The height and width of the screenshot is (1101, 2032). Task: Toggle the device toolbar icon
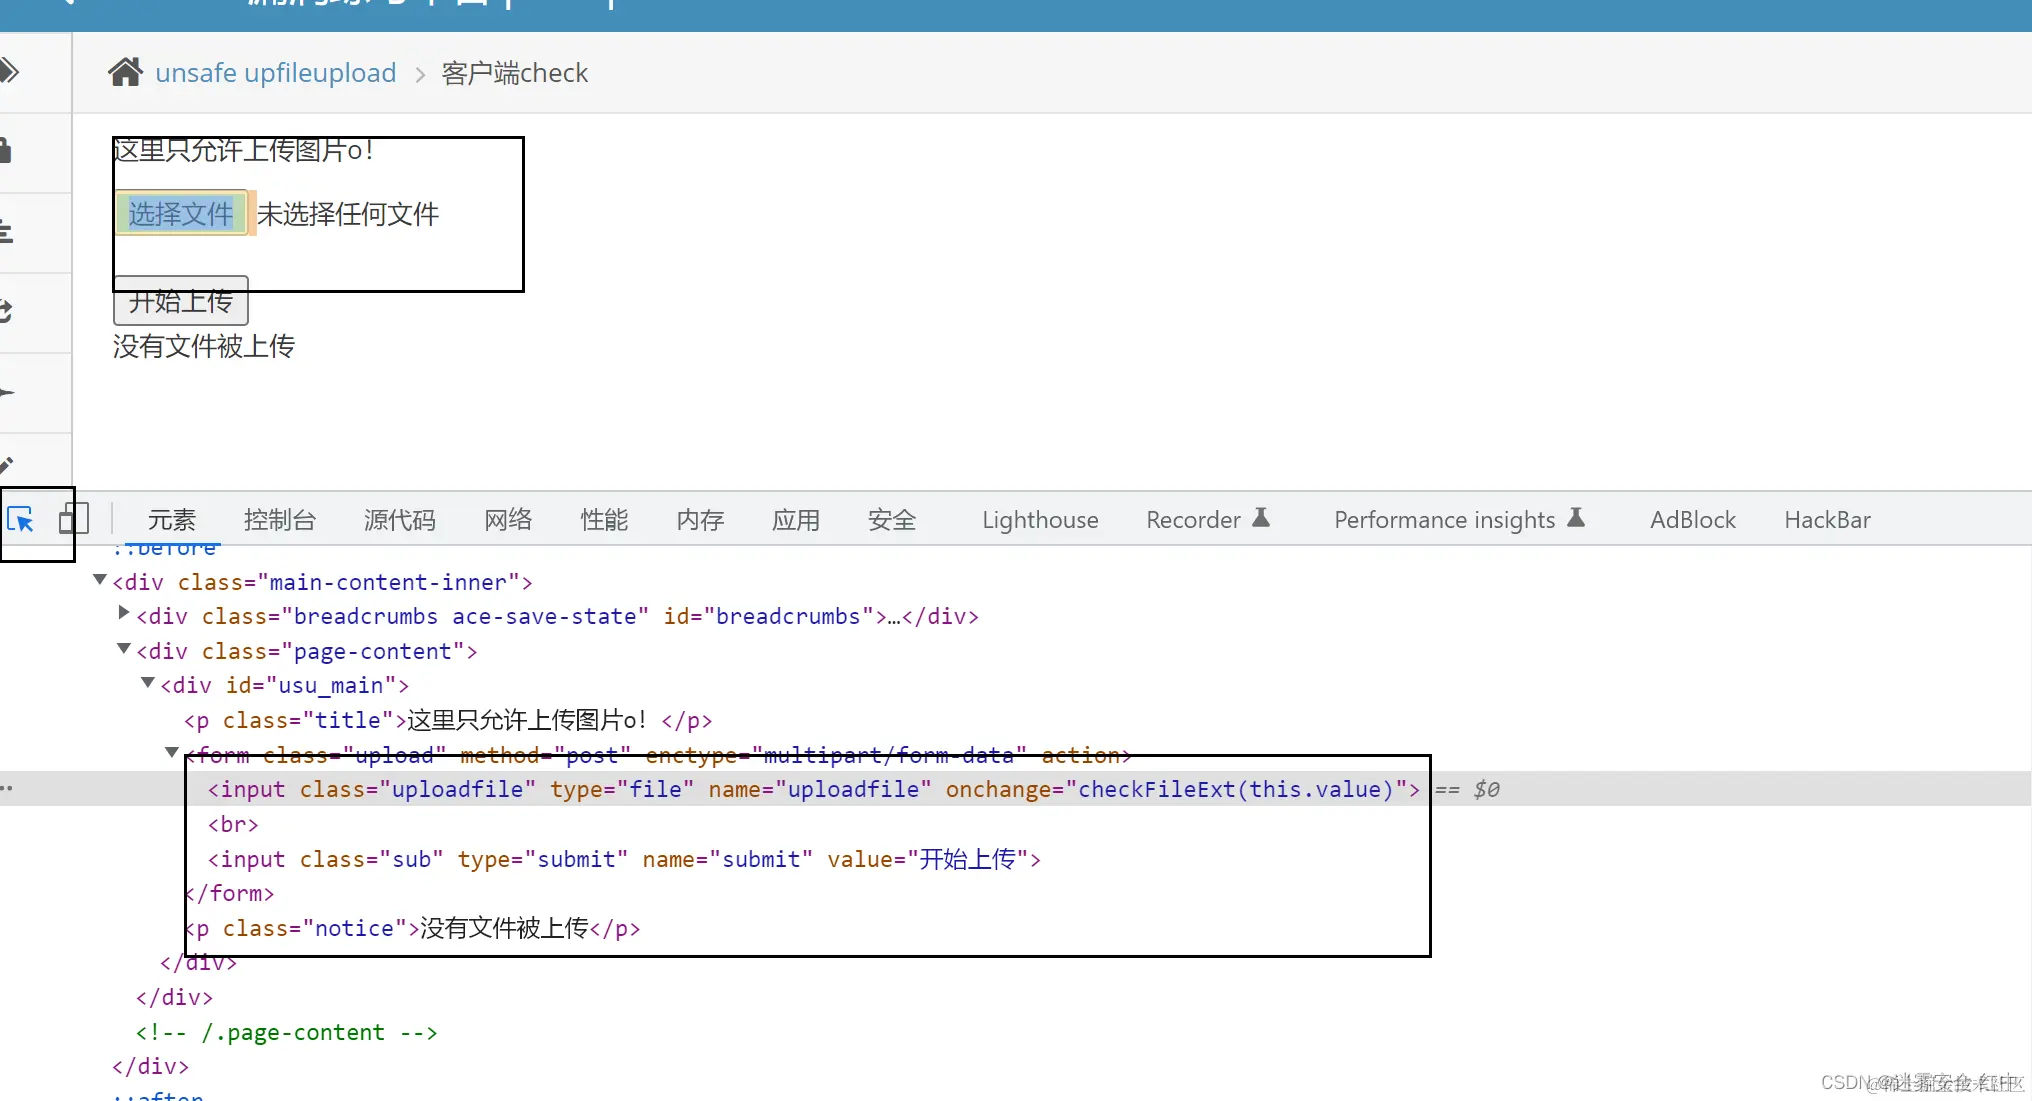pyautogui.click(x=73, y=519)
